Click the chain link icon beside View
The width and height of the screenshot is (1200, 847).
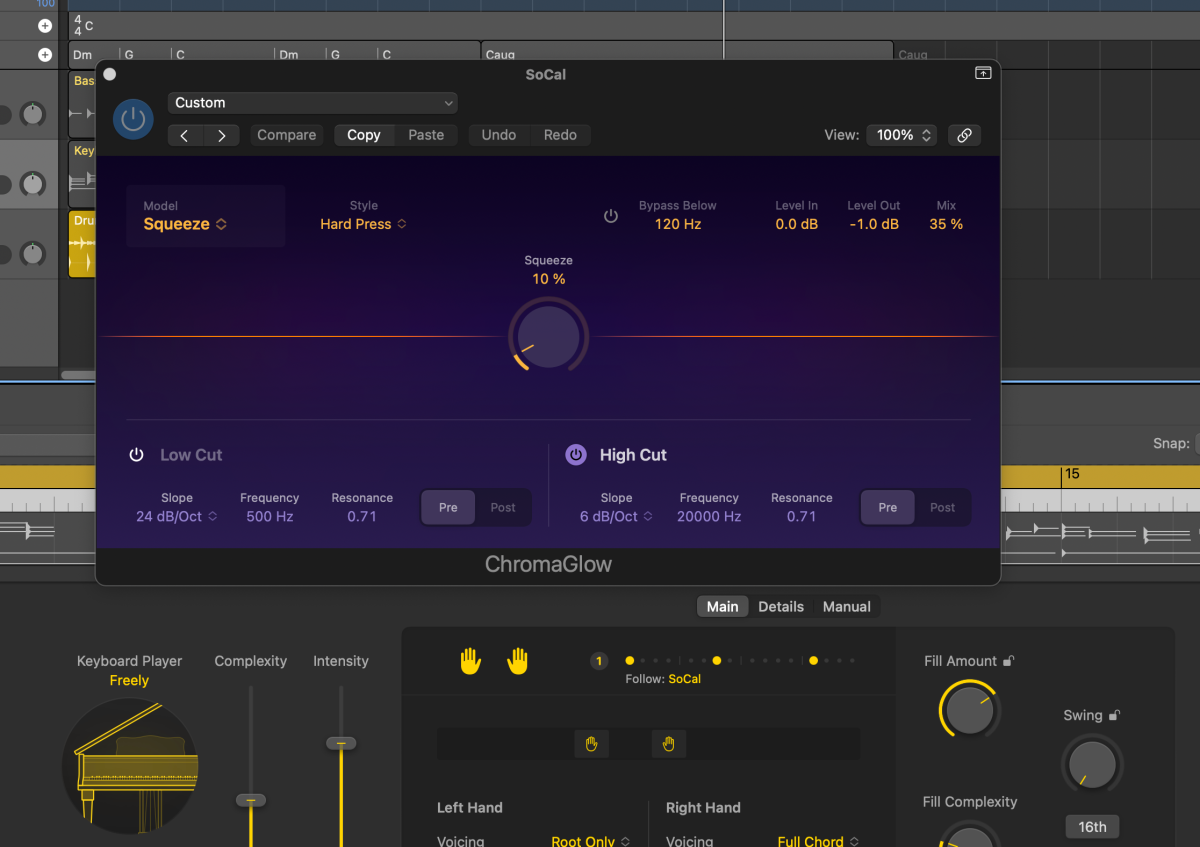963,134
